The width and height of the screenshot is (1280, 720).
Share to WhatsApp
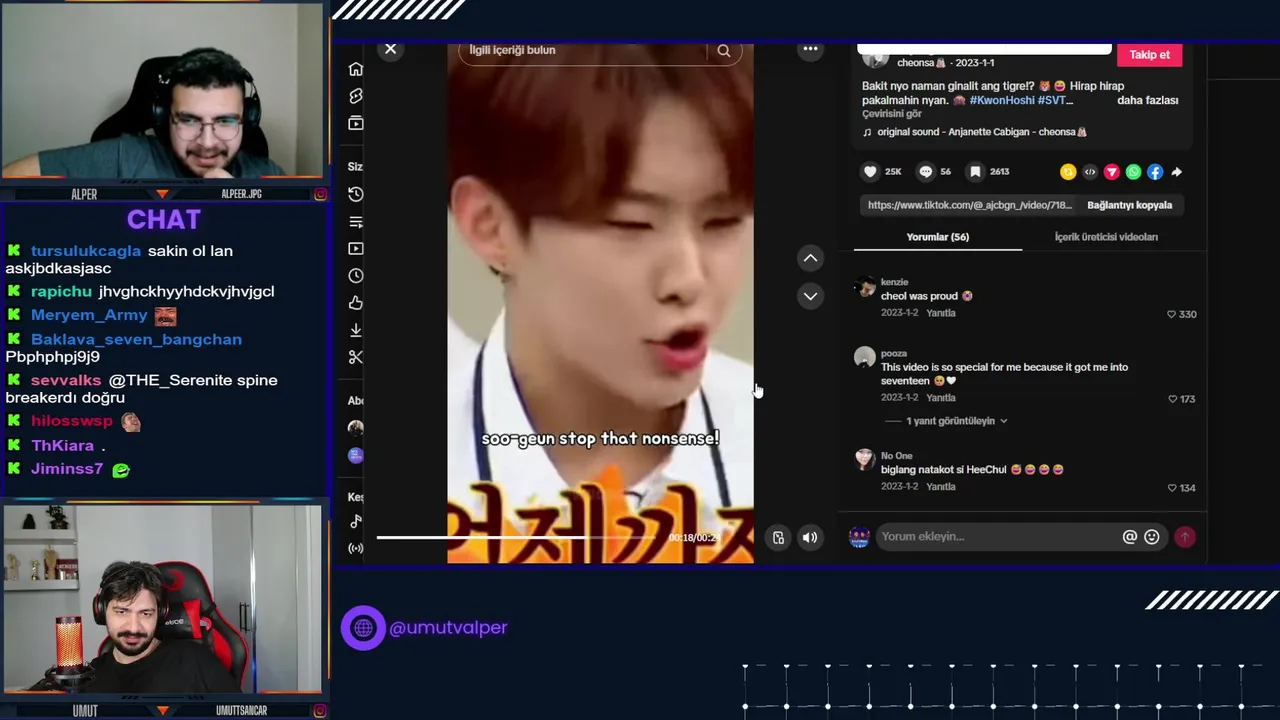(1133, 172)
